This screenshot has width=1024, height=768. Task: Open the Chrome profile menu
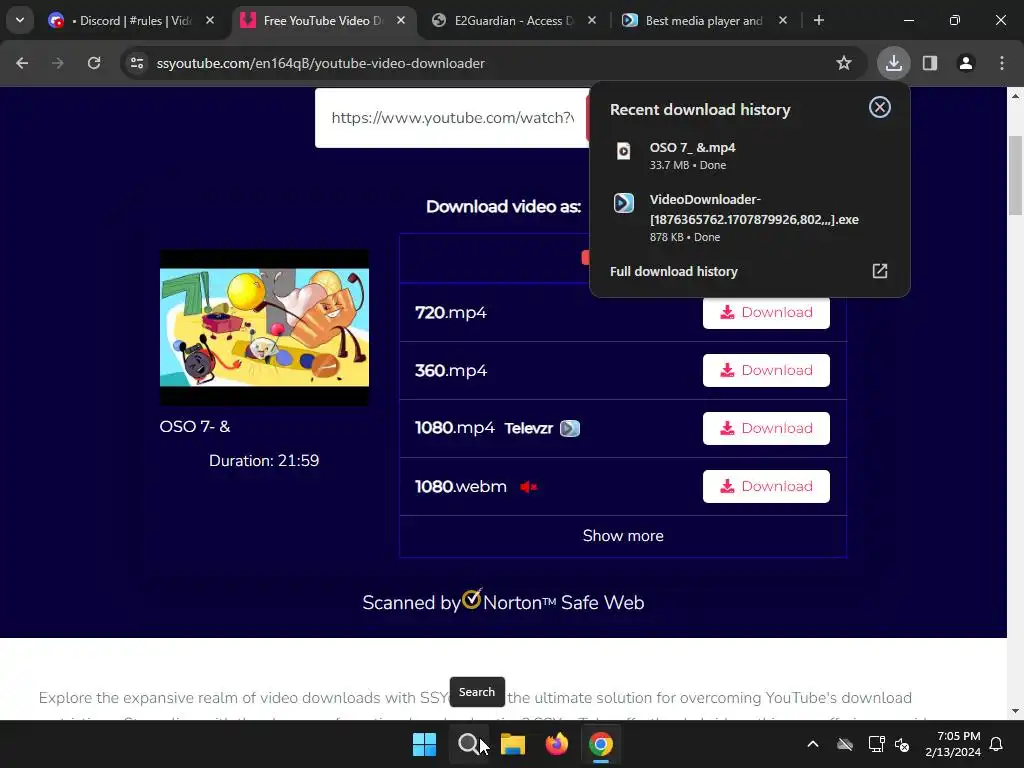[966, 63]
